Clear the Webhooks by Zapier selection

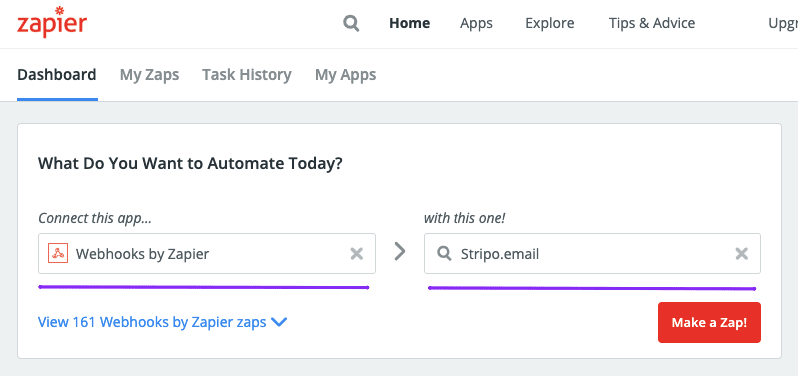click(357, 253)
